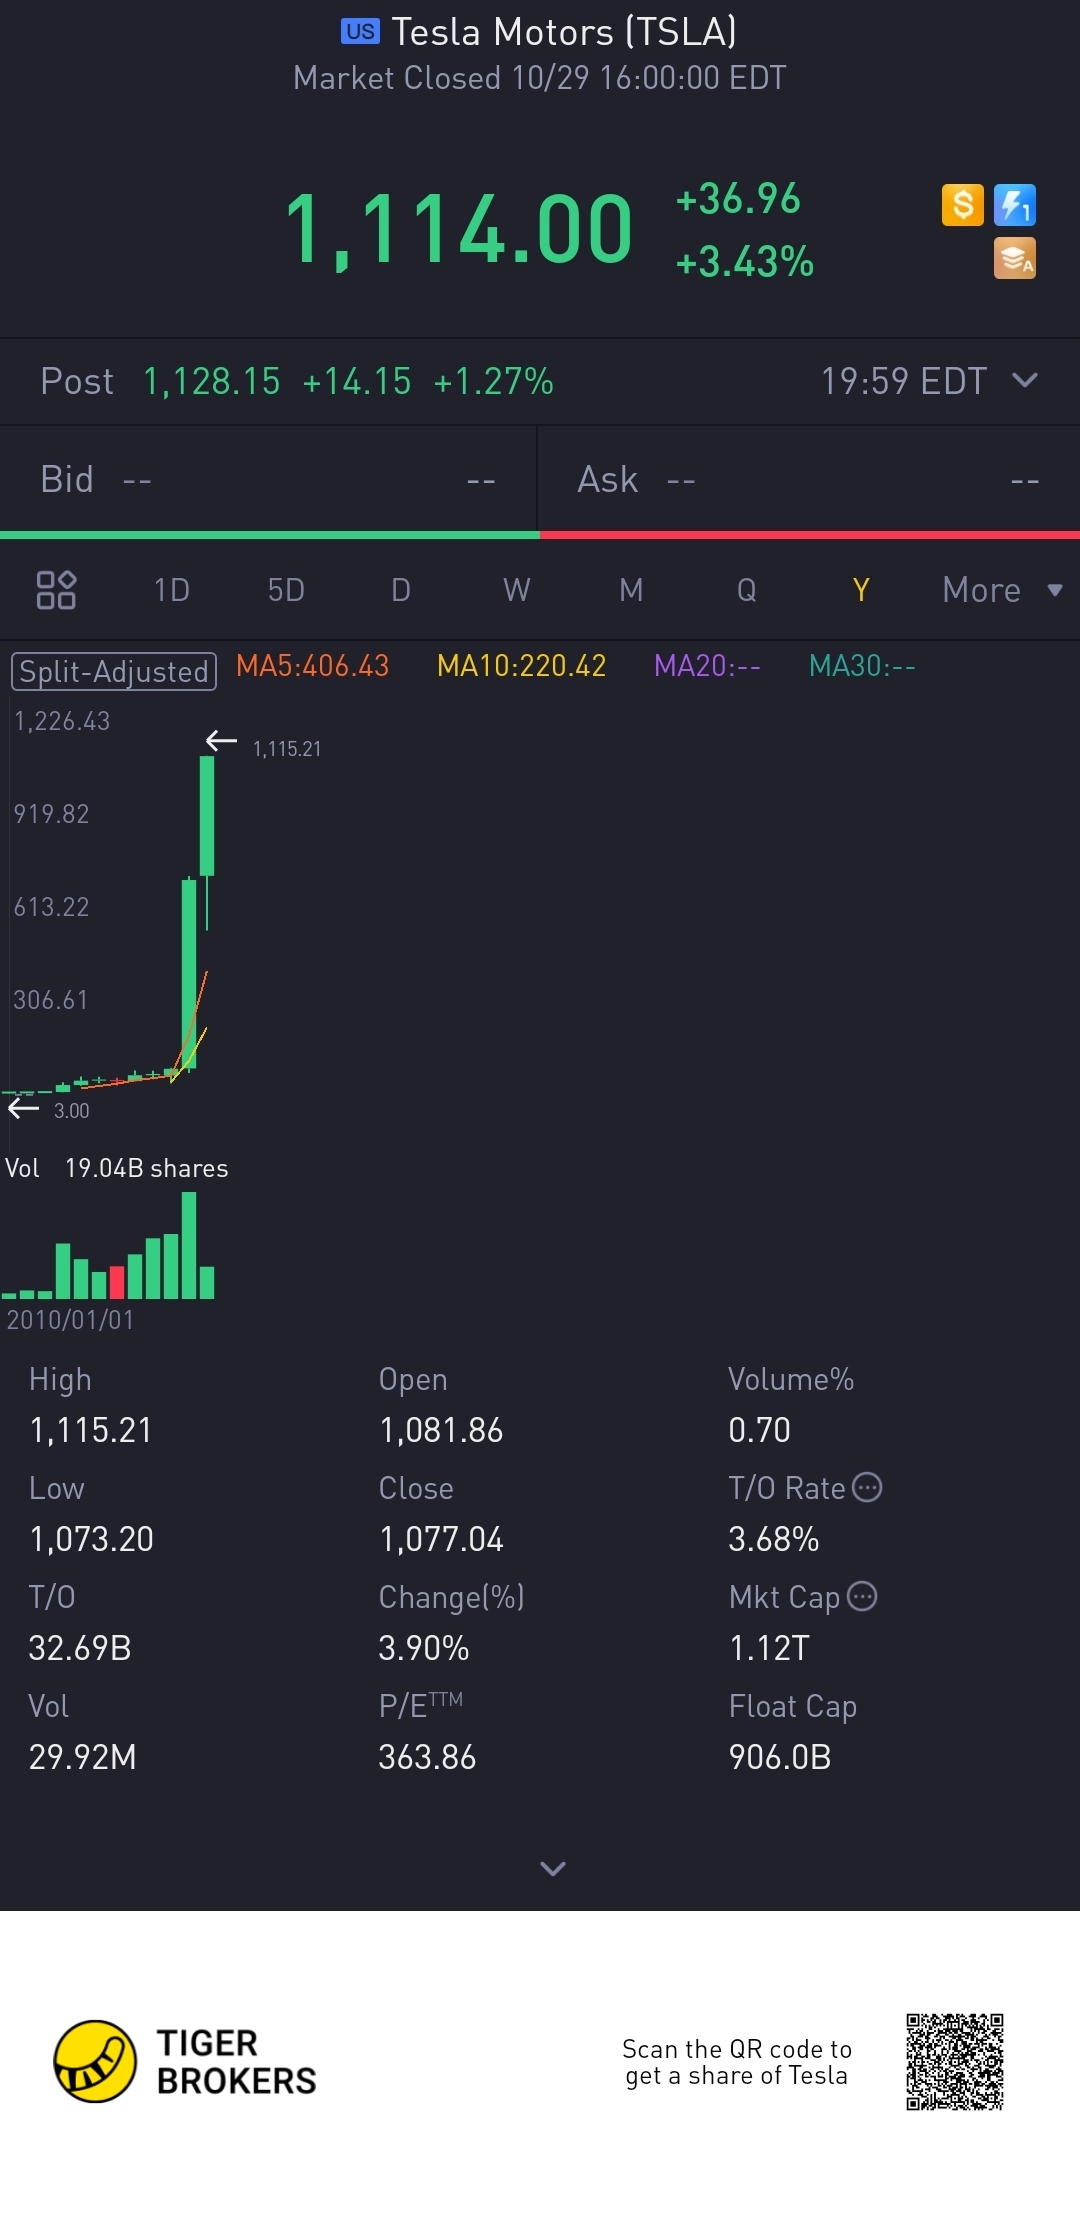Tap the blue lightning bolt icon

(1014, 205)
